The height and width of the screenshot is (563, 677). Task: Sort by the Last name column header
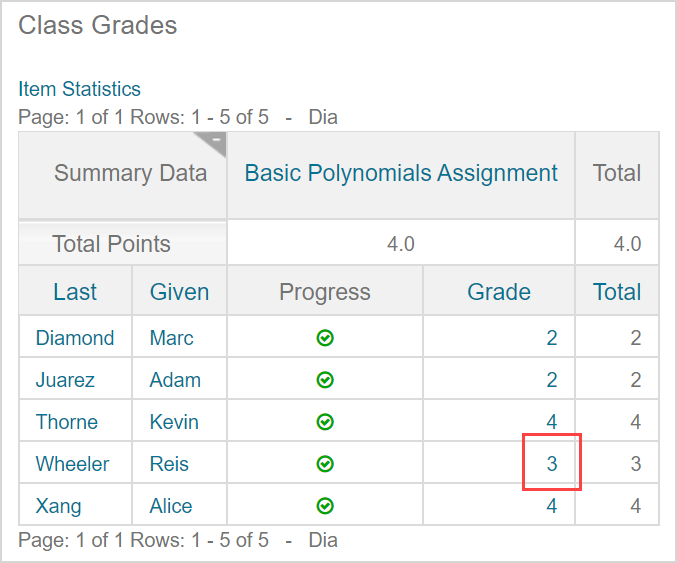click(x=75, y=292)
